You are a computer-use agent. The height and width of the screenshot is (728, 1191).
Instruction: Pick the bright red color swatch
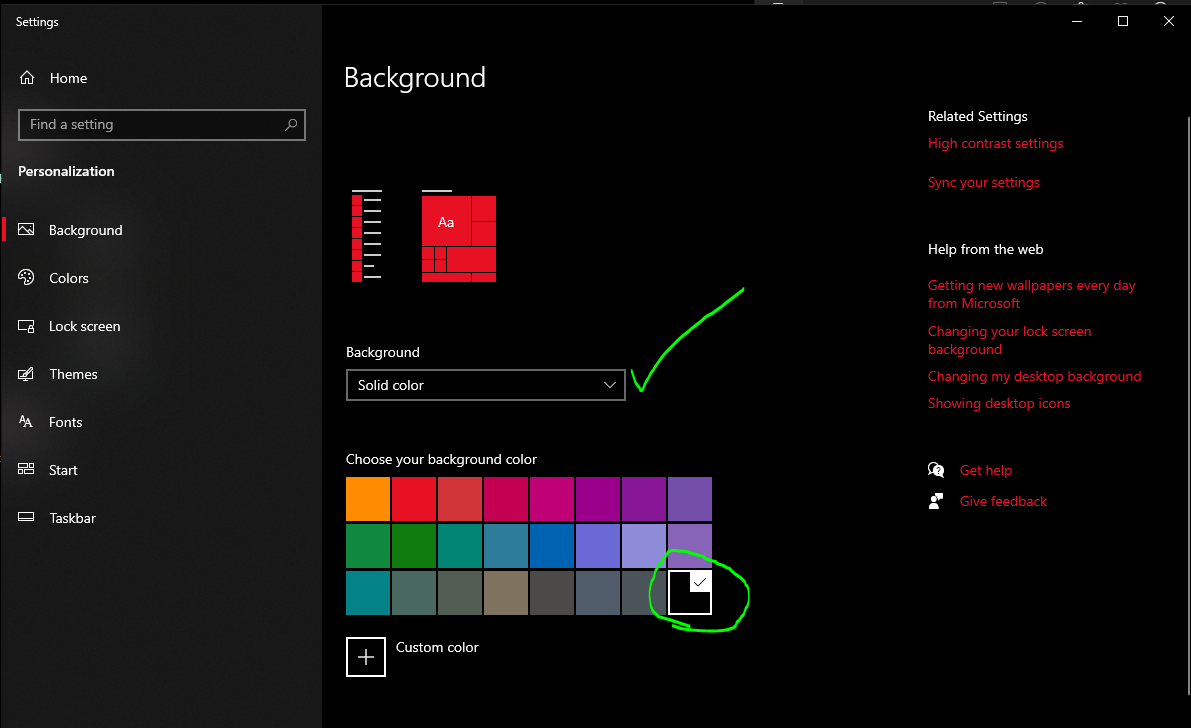(x=413, y=499)
